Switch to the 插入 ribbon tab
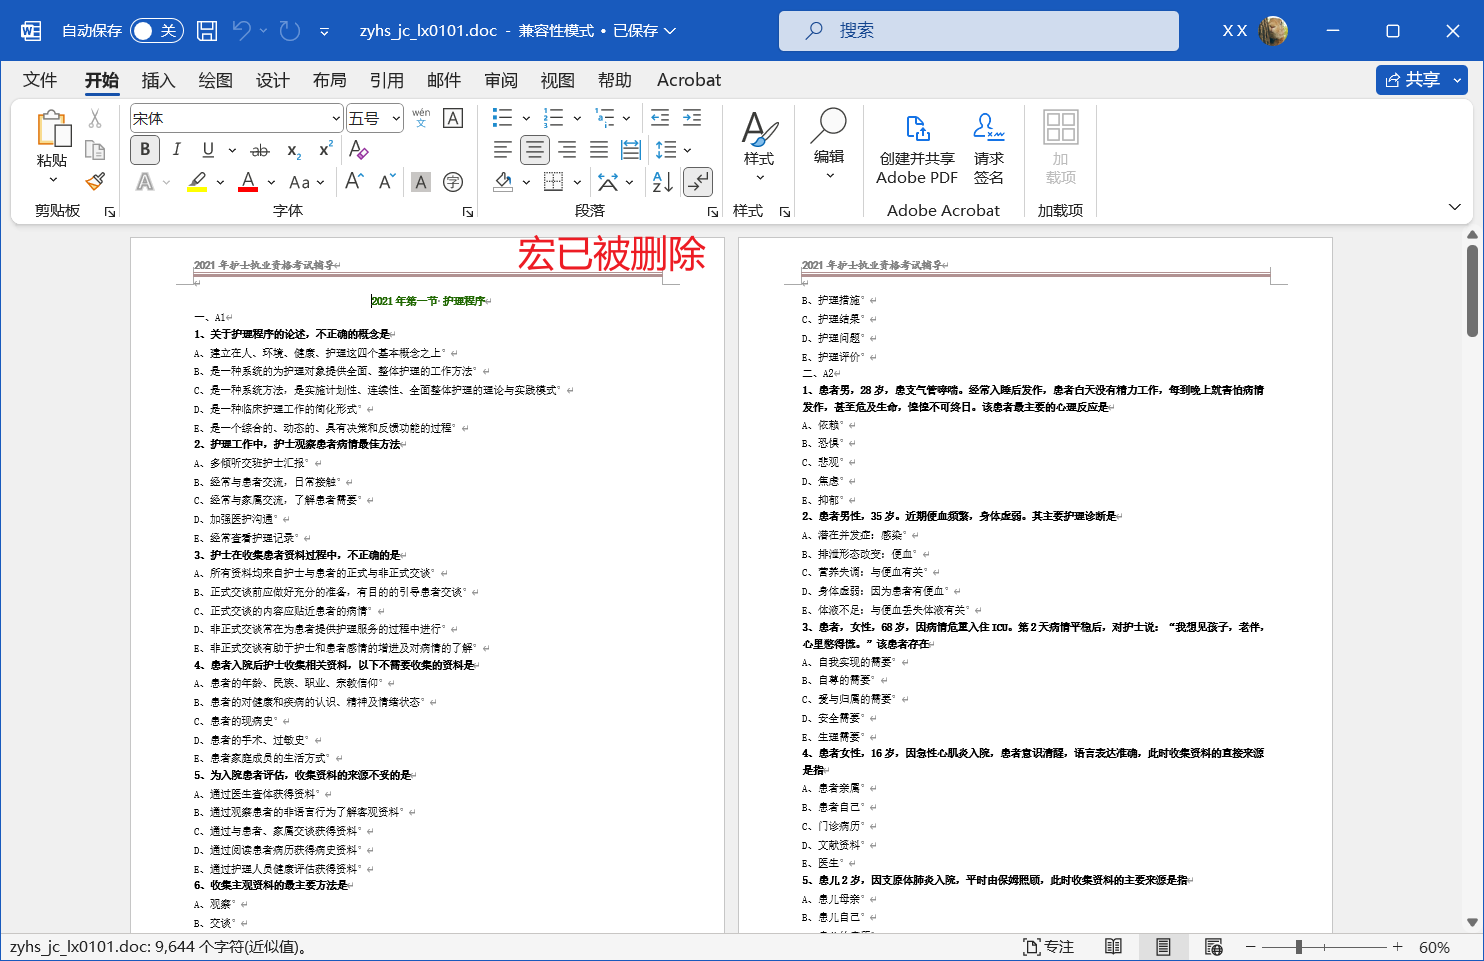 [158, 80]
